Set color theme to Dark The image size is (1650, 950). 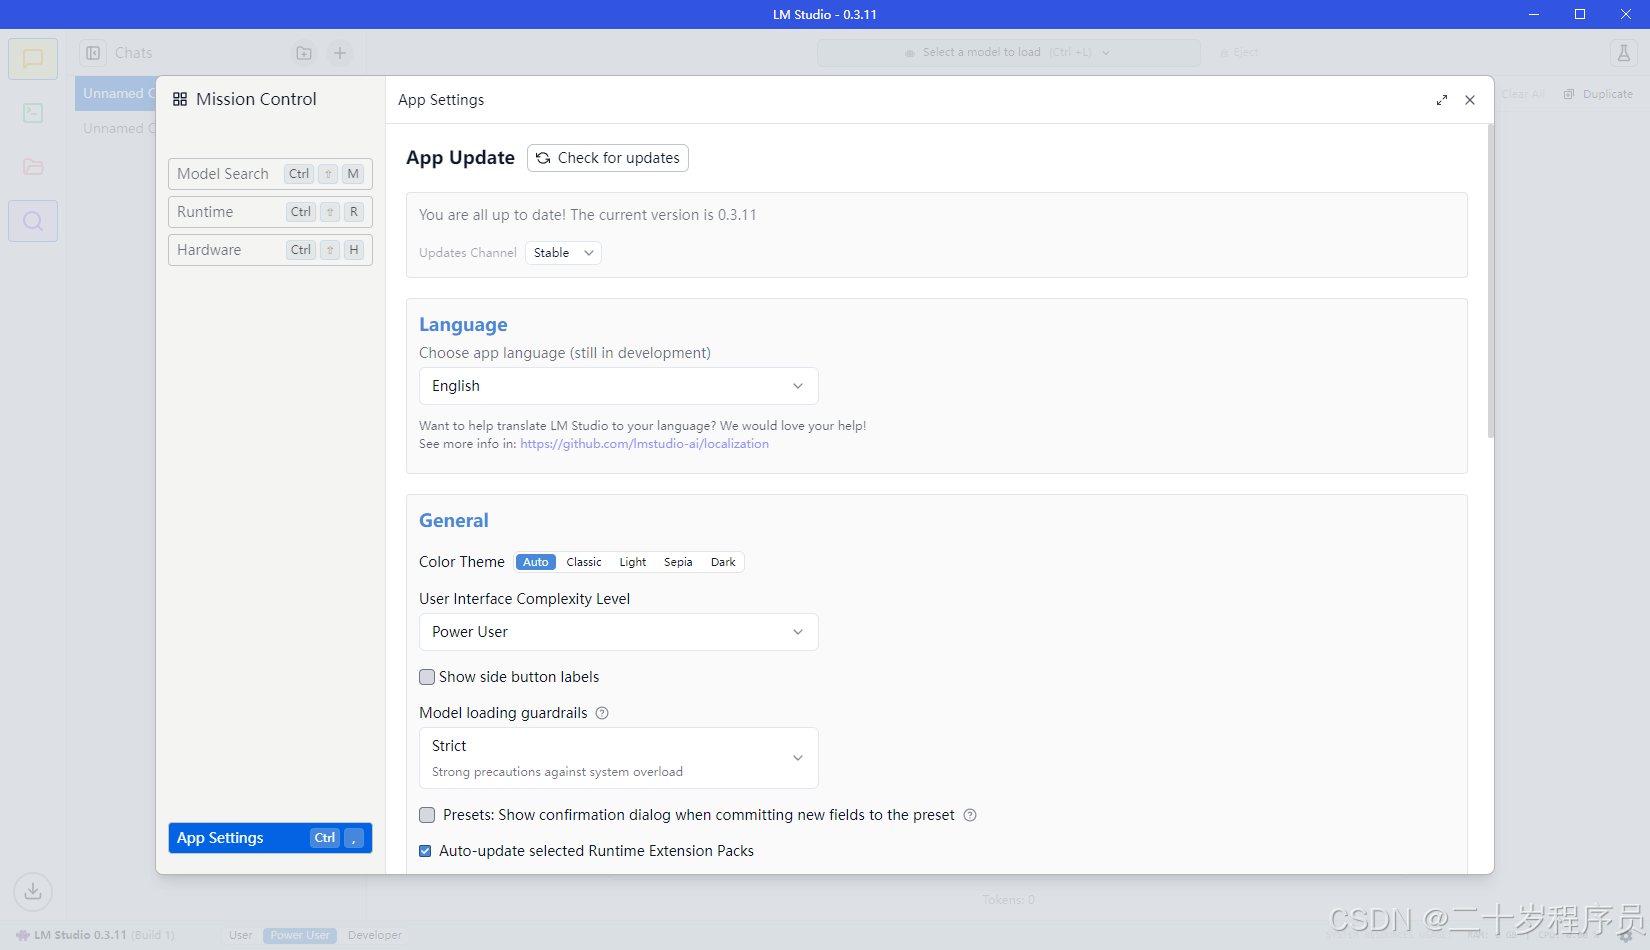723,562
